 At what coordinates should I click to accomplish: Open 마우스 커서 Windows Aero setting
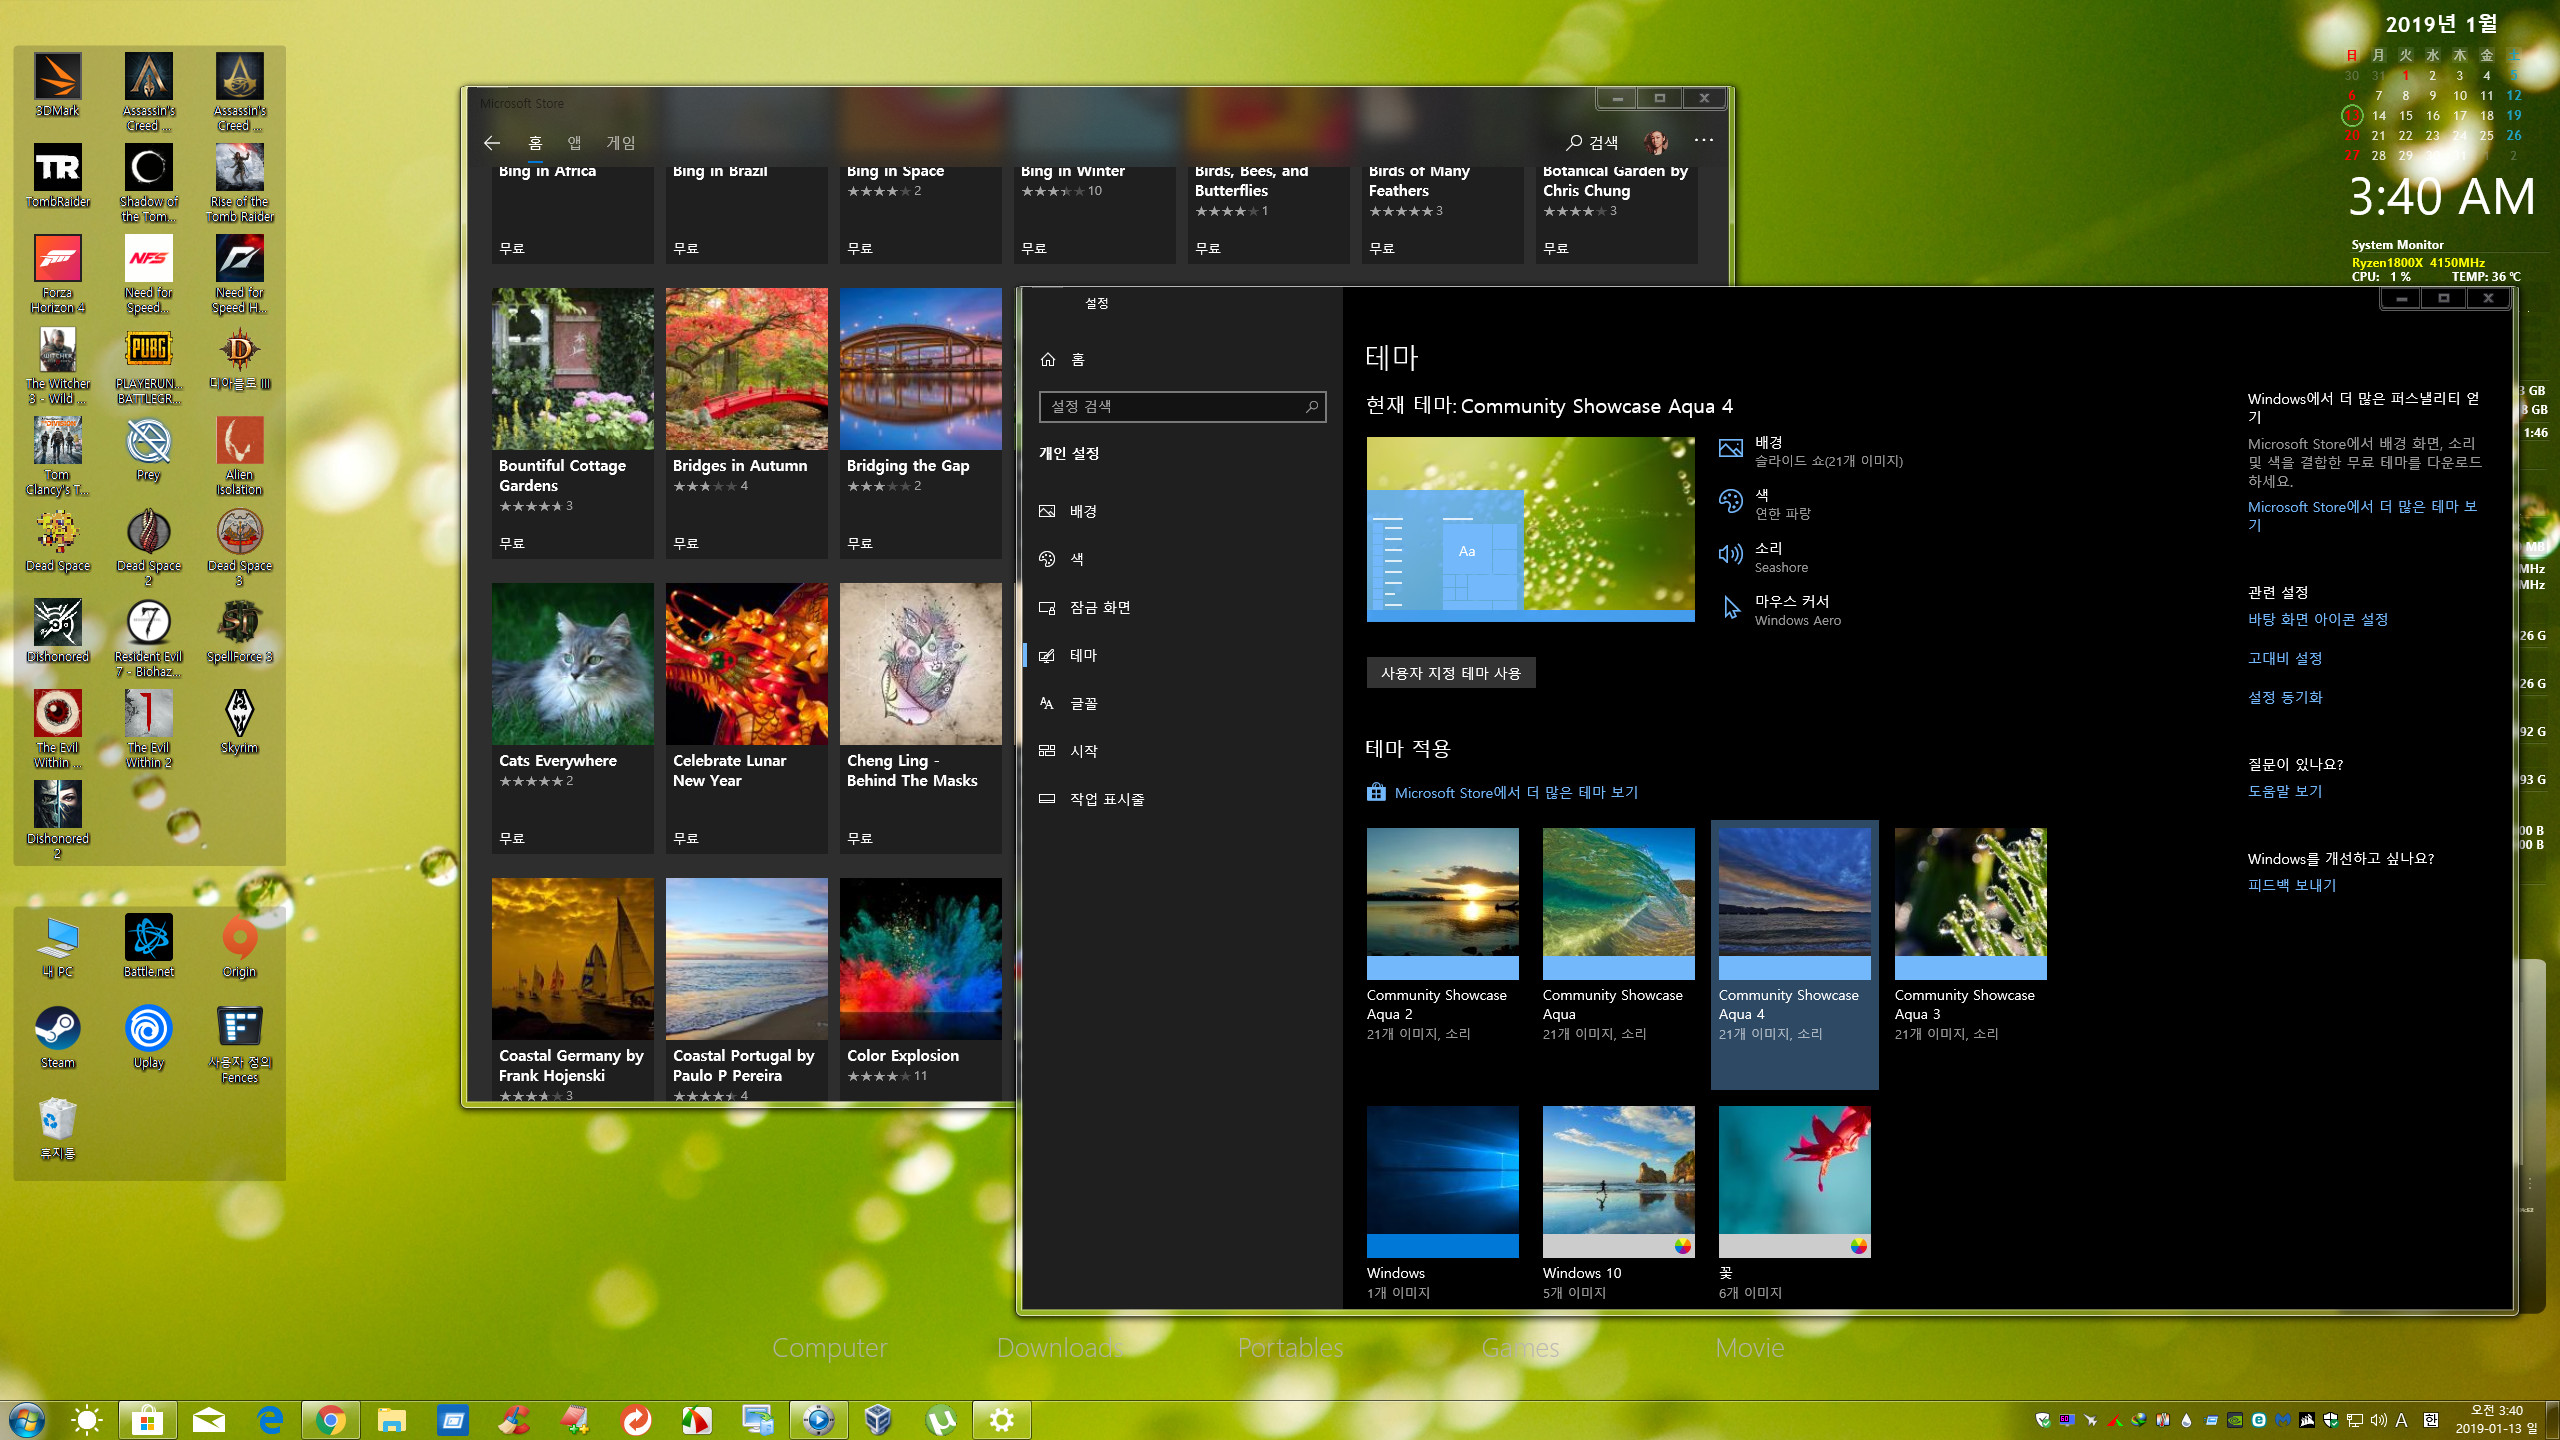click(x=1779, y=610)
